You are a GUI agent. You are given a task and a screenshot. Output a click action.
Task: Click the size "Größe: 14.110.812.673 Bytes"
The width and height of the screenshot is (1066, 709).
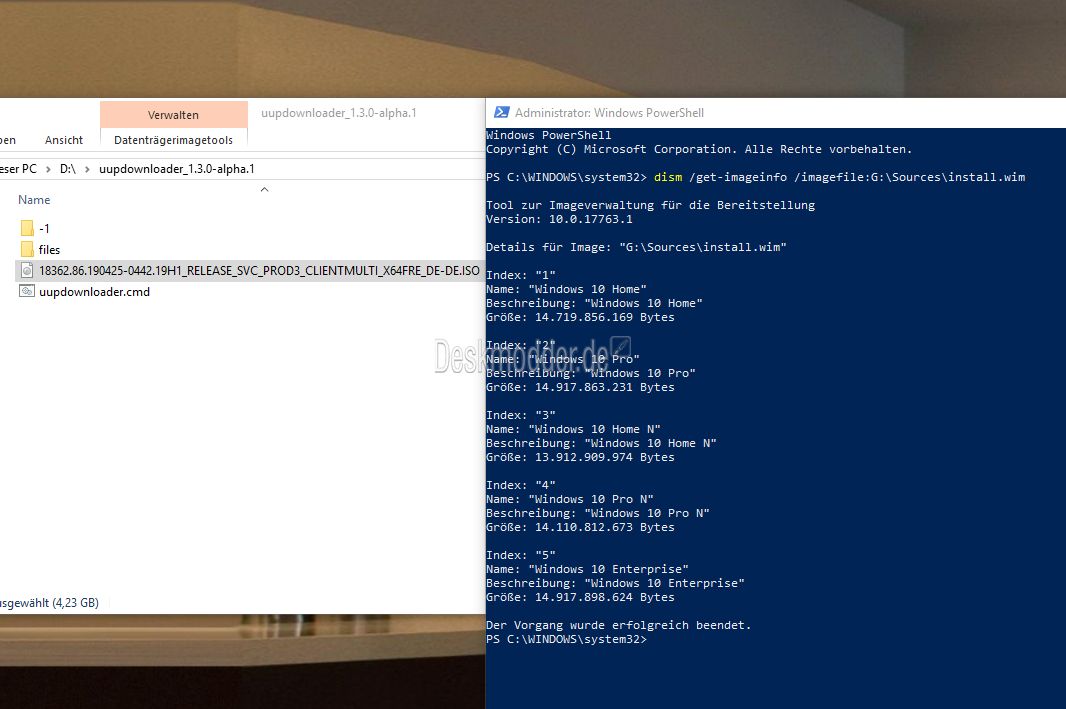pyautogui.click(x=581, y=527)
